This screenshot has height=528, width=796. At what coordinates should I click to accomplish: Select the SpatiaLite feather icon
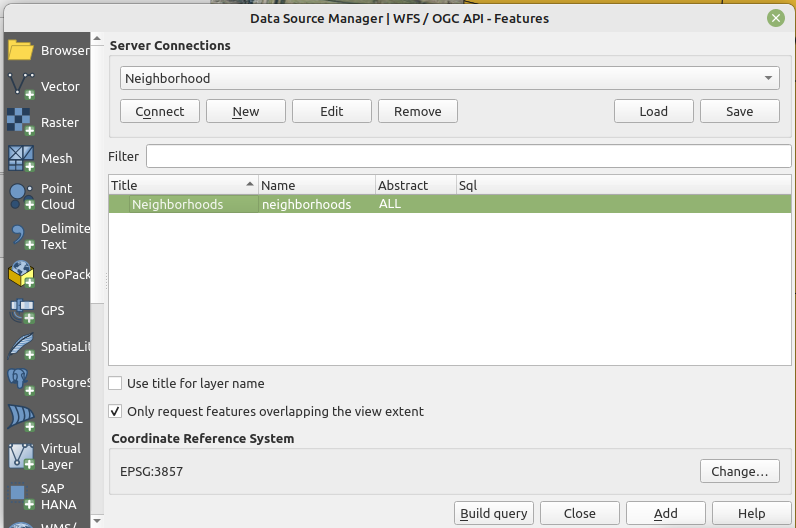(x=21, y=346)
